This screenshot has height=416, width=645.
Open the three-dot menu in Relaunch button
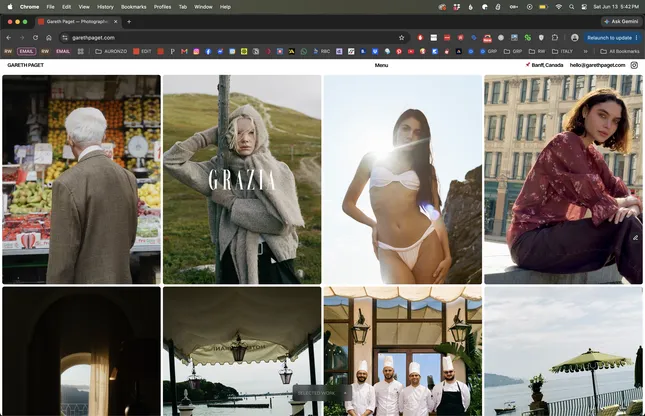tap(636, 37)
